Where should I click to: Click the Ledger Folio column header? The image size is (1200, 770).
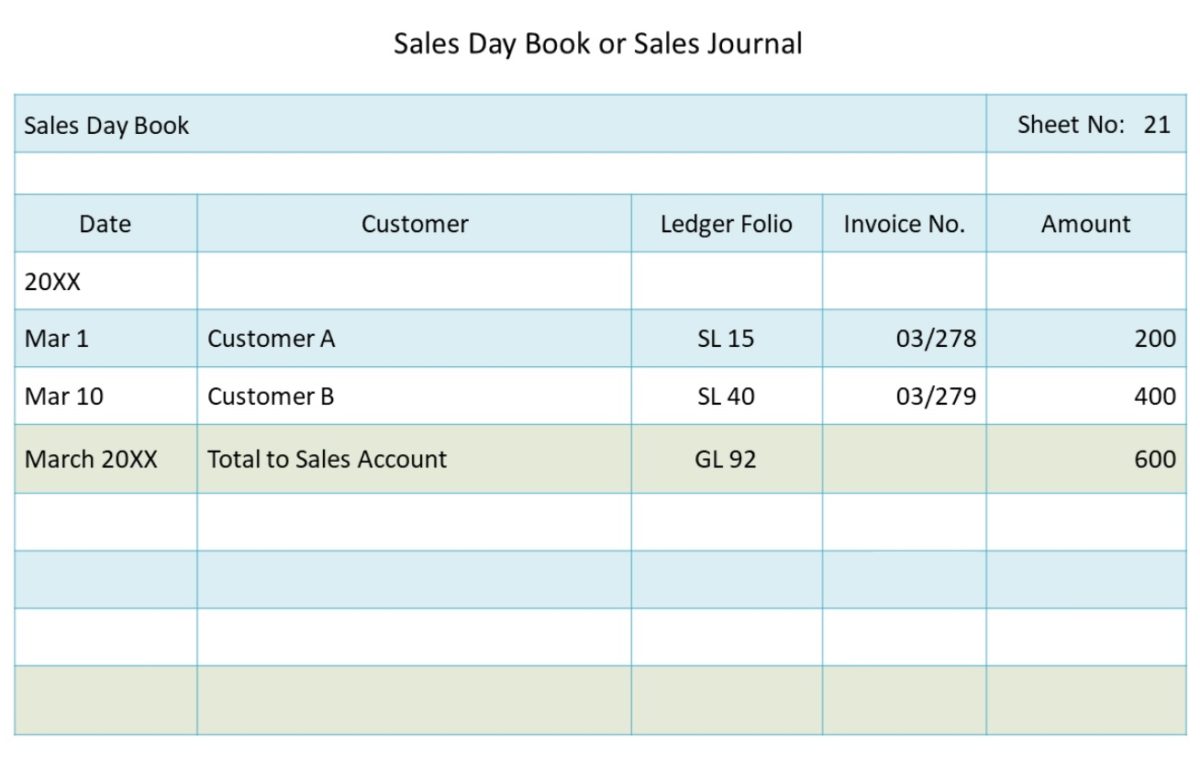click(726, 223)
